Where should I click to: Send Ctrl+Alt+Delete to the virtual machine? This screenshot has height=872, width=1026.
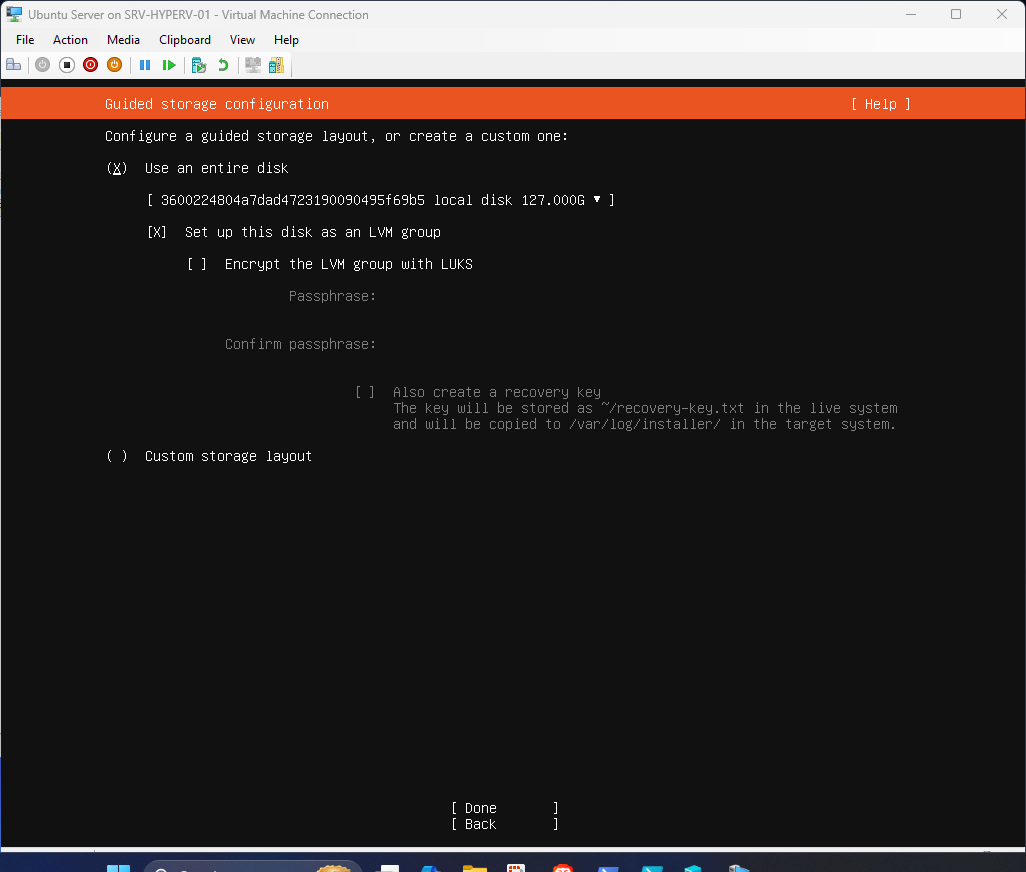(13, 64)
